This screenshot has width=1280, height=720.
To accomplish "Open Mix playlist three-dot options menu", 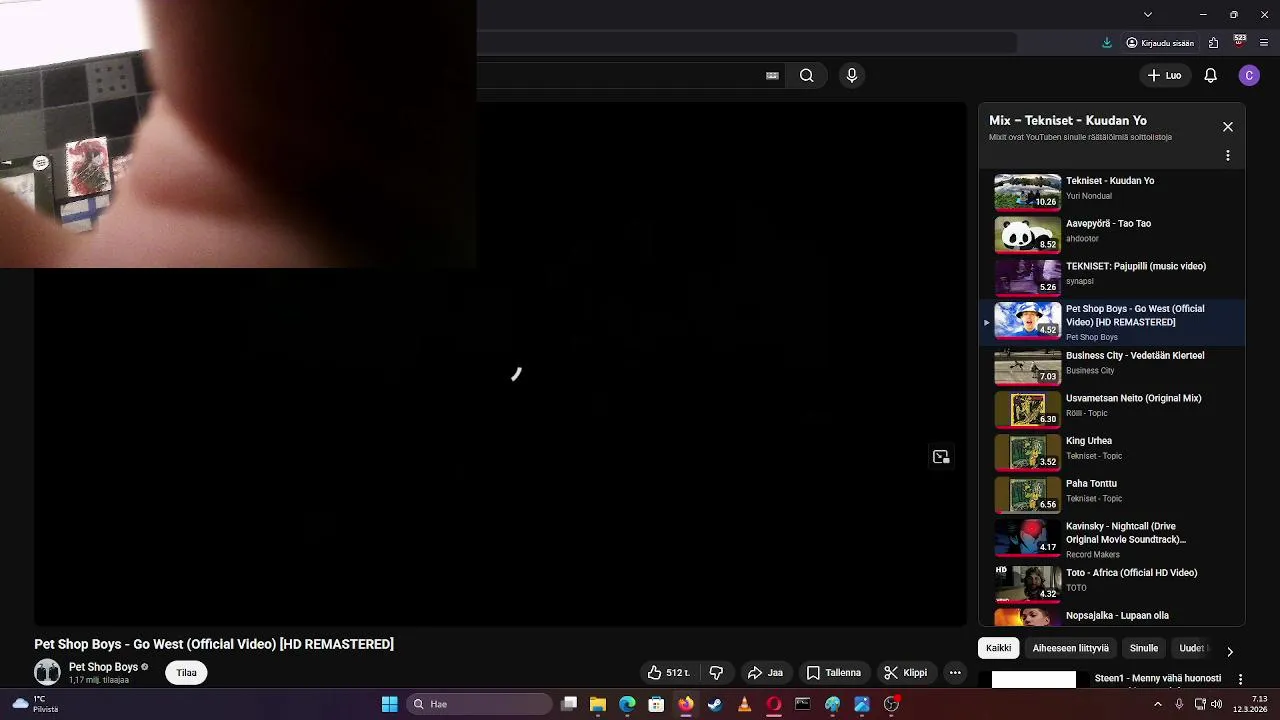I will tap(1228, 156).
